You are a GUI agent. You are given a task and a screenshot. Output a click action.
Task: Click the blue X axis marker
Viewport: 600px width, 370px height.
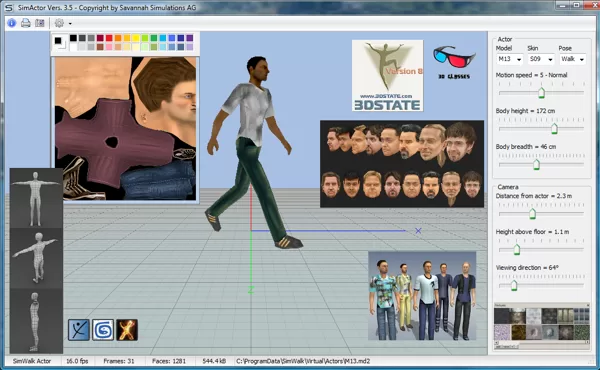click(418, 231)
